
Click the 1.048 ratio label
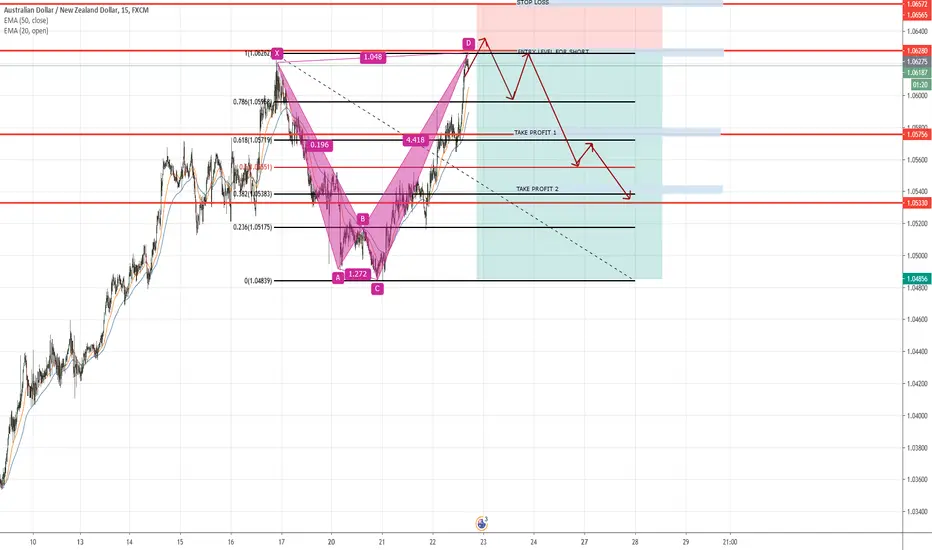click(x=373, y=57)
